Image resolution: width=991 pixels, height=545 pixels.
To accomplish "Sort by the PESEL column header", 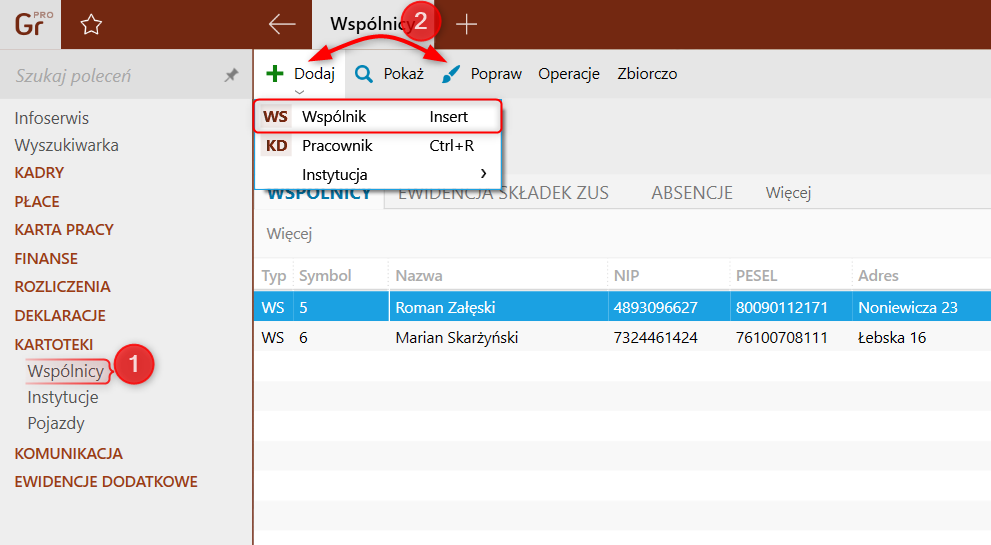I will [756, 276].
